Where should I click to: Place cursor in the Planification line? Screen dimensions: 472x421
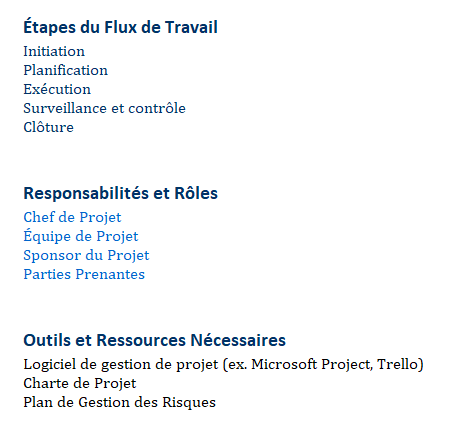click(66, 70)
